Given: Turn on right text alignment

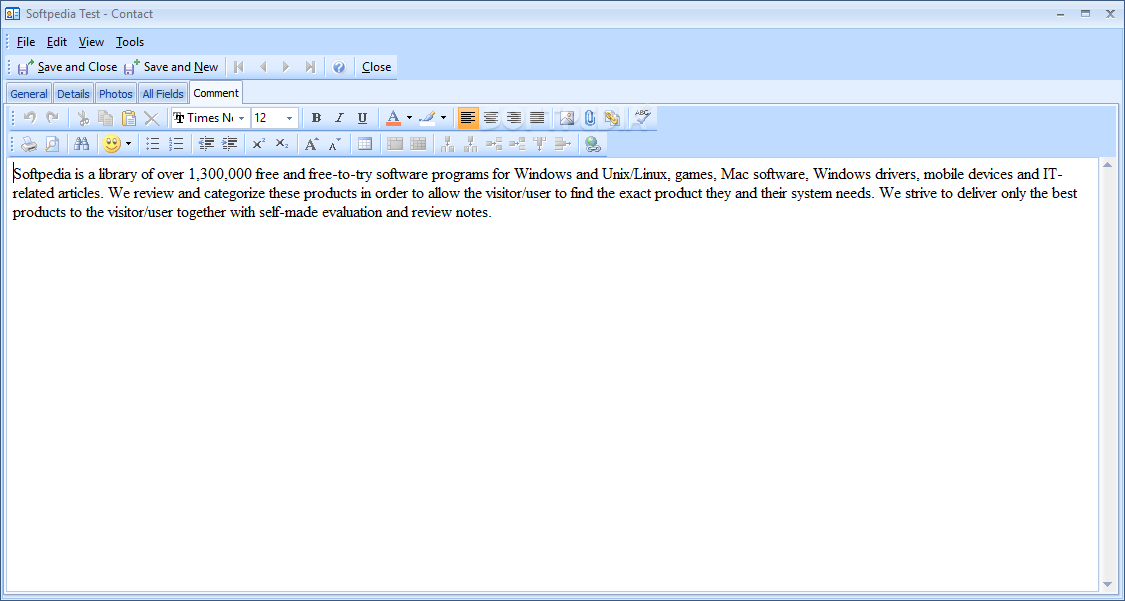Looking at the screenshot, I should point(514,118).
